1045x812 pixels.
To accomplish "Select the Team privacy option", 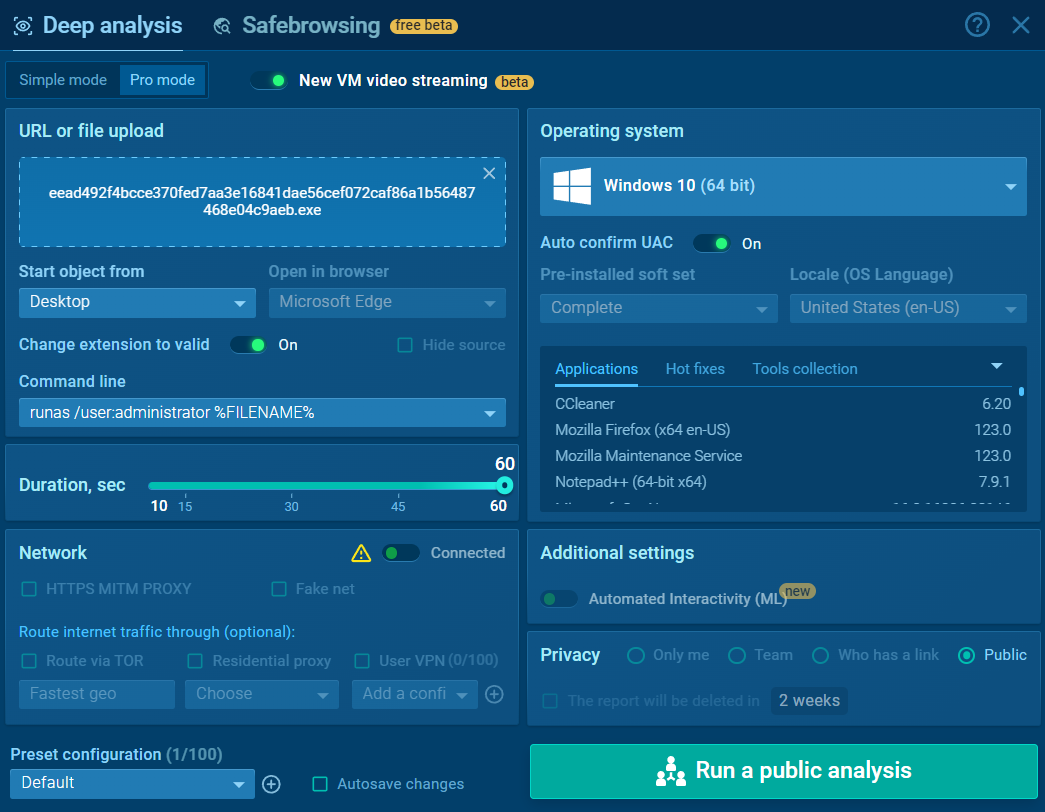I will (x=736, y=655).
